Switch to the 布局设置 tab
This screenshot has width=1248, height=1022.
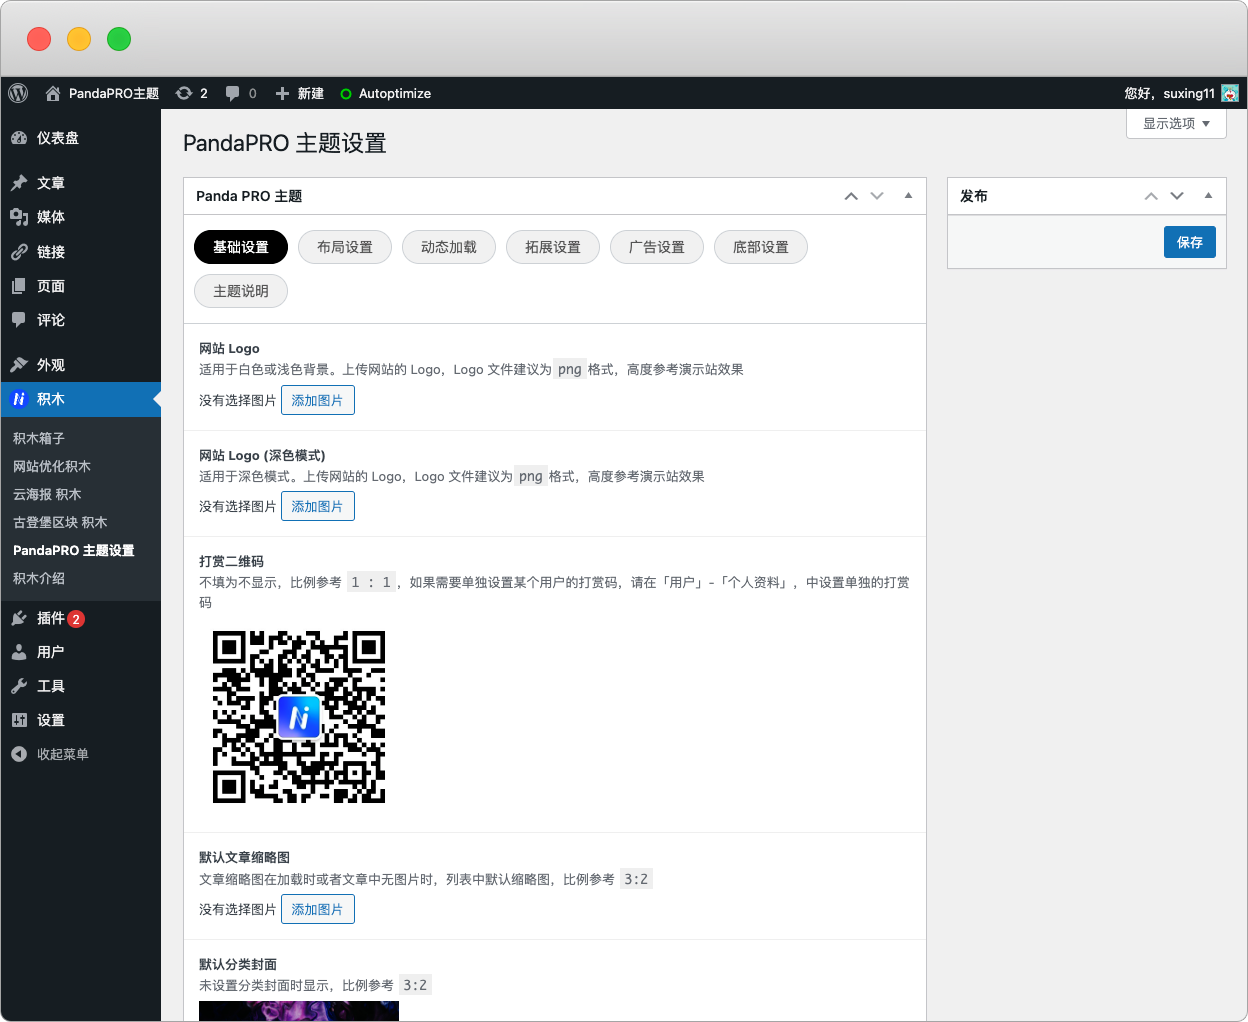point(345,247)
